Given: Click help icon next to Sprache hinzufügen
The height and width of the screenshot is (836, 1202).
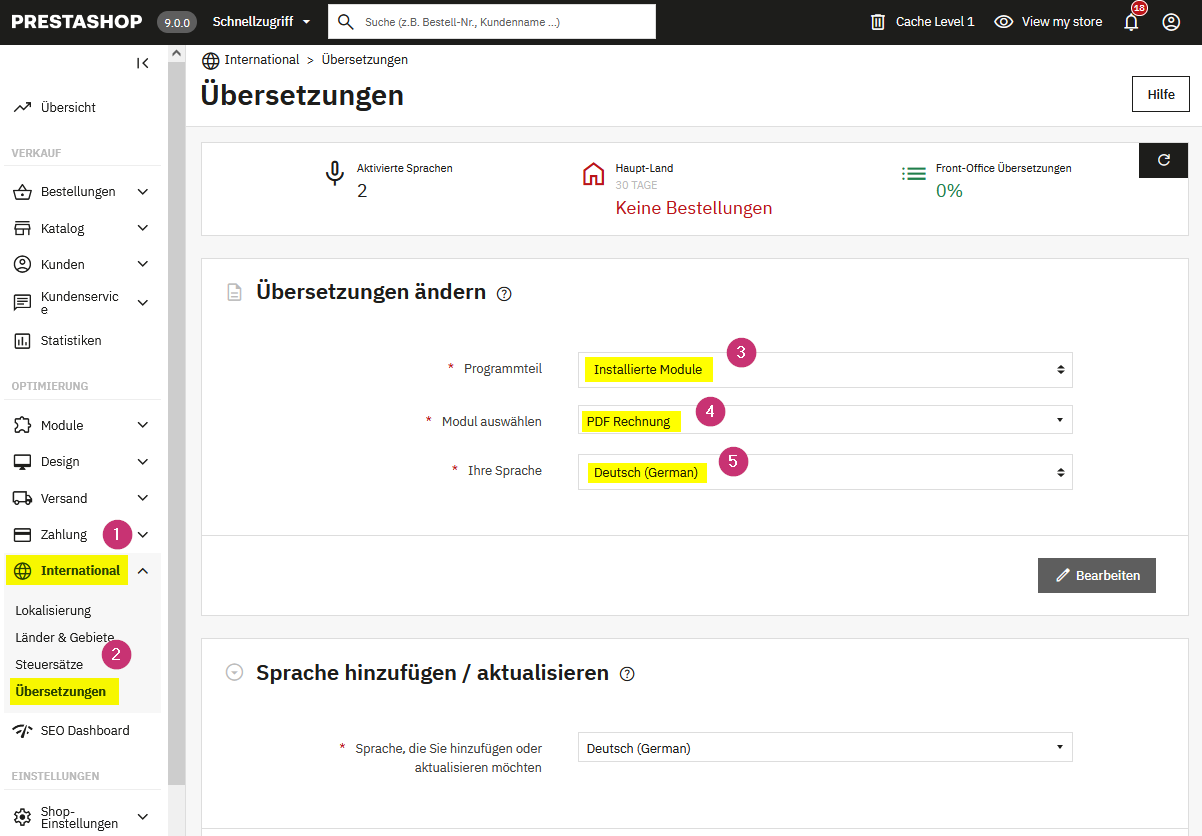Looking at the screenshot, I should tap(627, 674).
